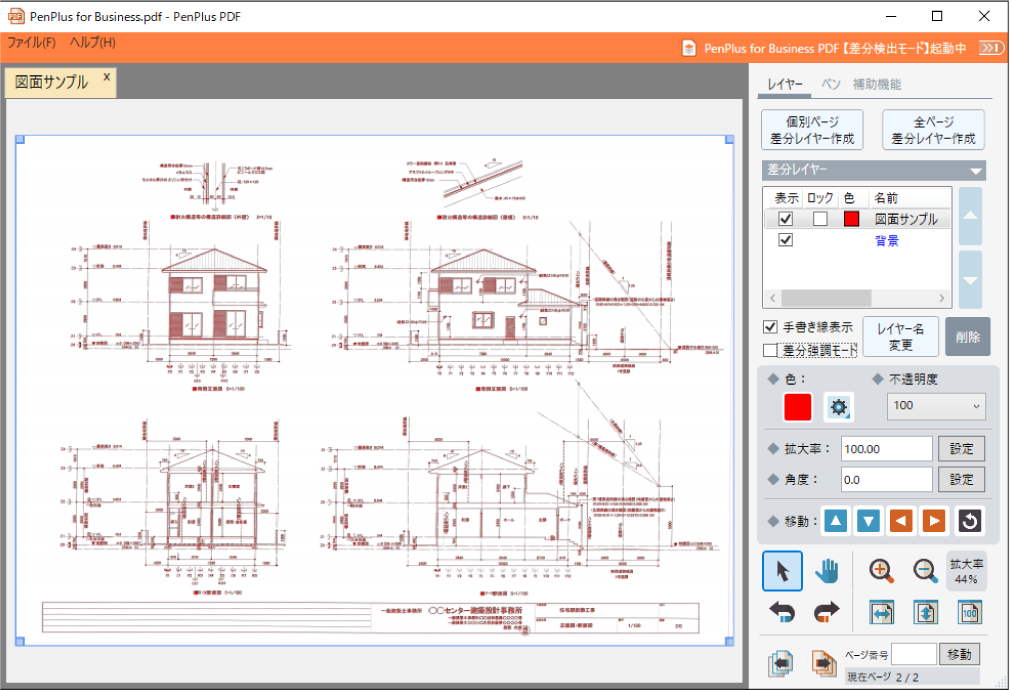Toggle visibility of 図面サンプル layer
Screen dimensions: 1012x690
[x=785, y=219]
